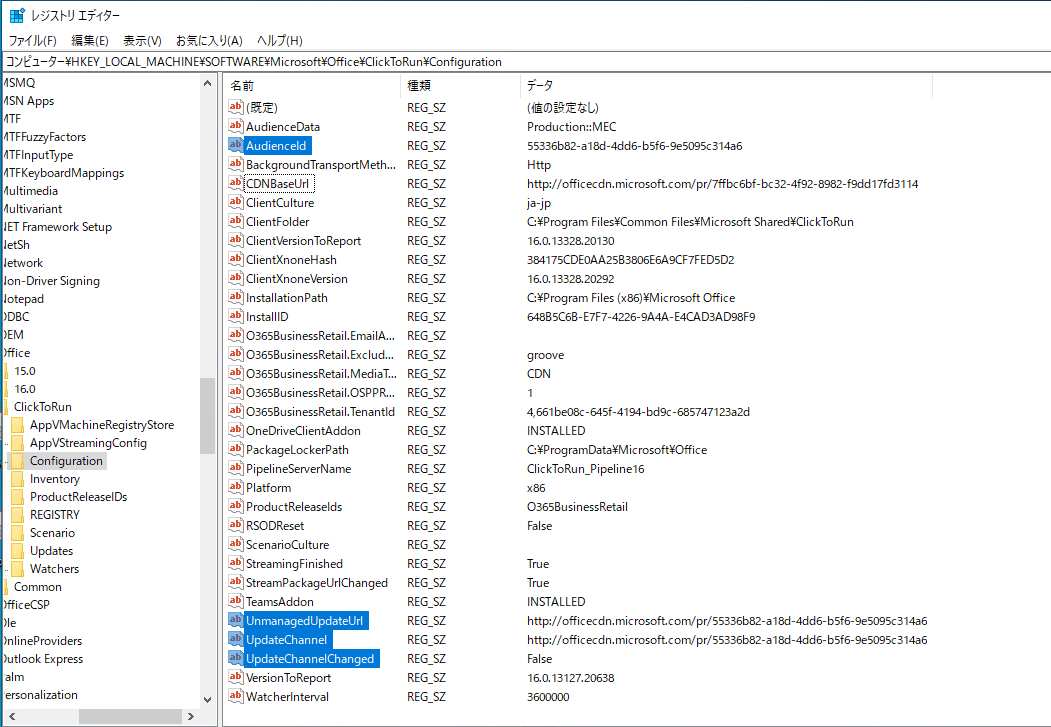This screenshot has height=727, width=1051.
Task: Click the Production::MEC data cell
Action: (x=571, y=127)
